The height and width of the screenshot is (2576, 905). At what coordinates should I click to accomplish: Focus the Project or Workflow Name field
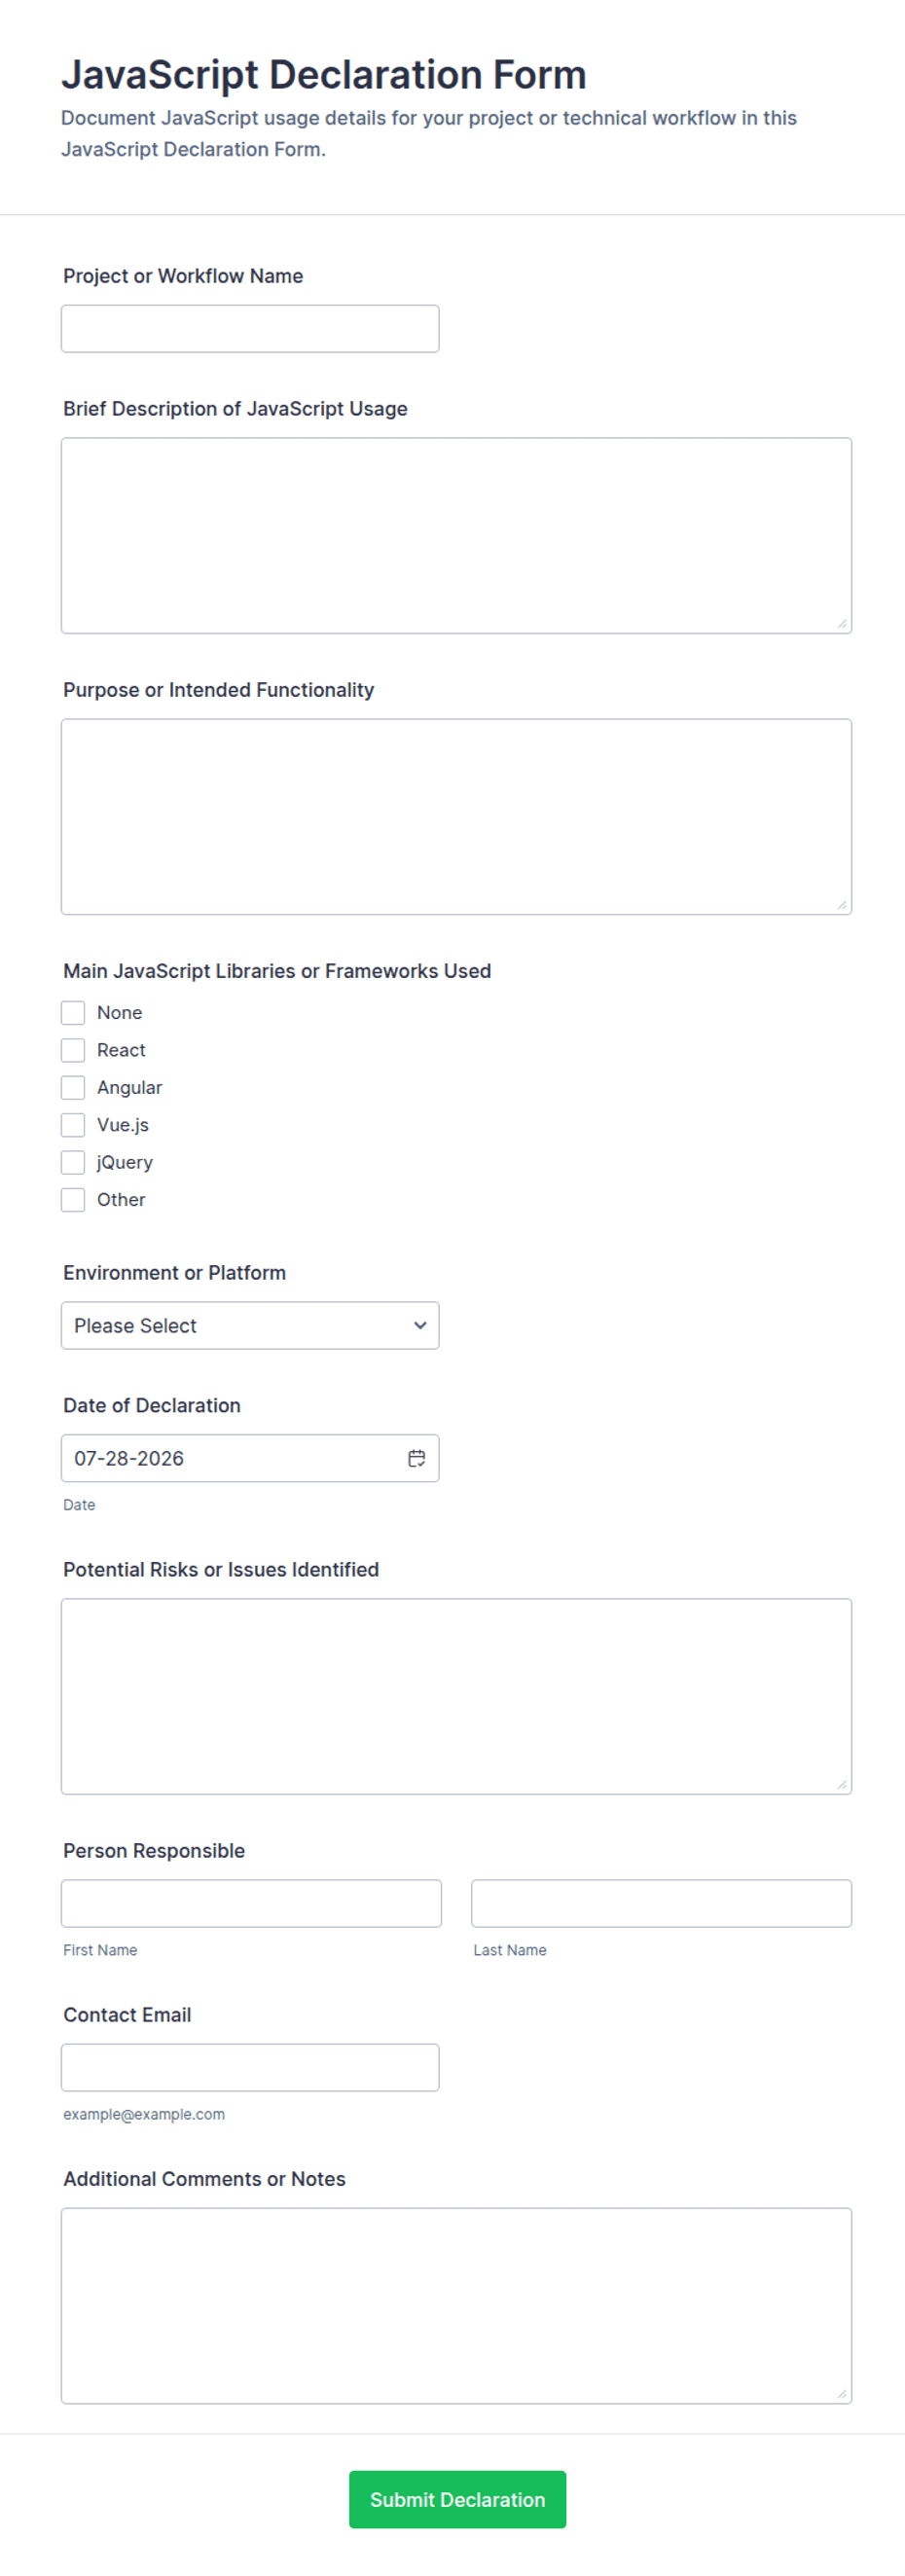coord(250,329)
